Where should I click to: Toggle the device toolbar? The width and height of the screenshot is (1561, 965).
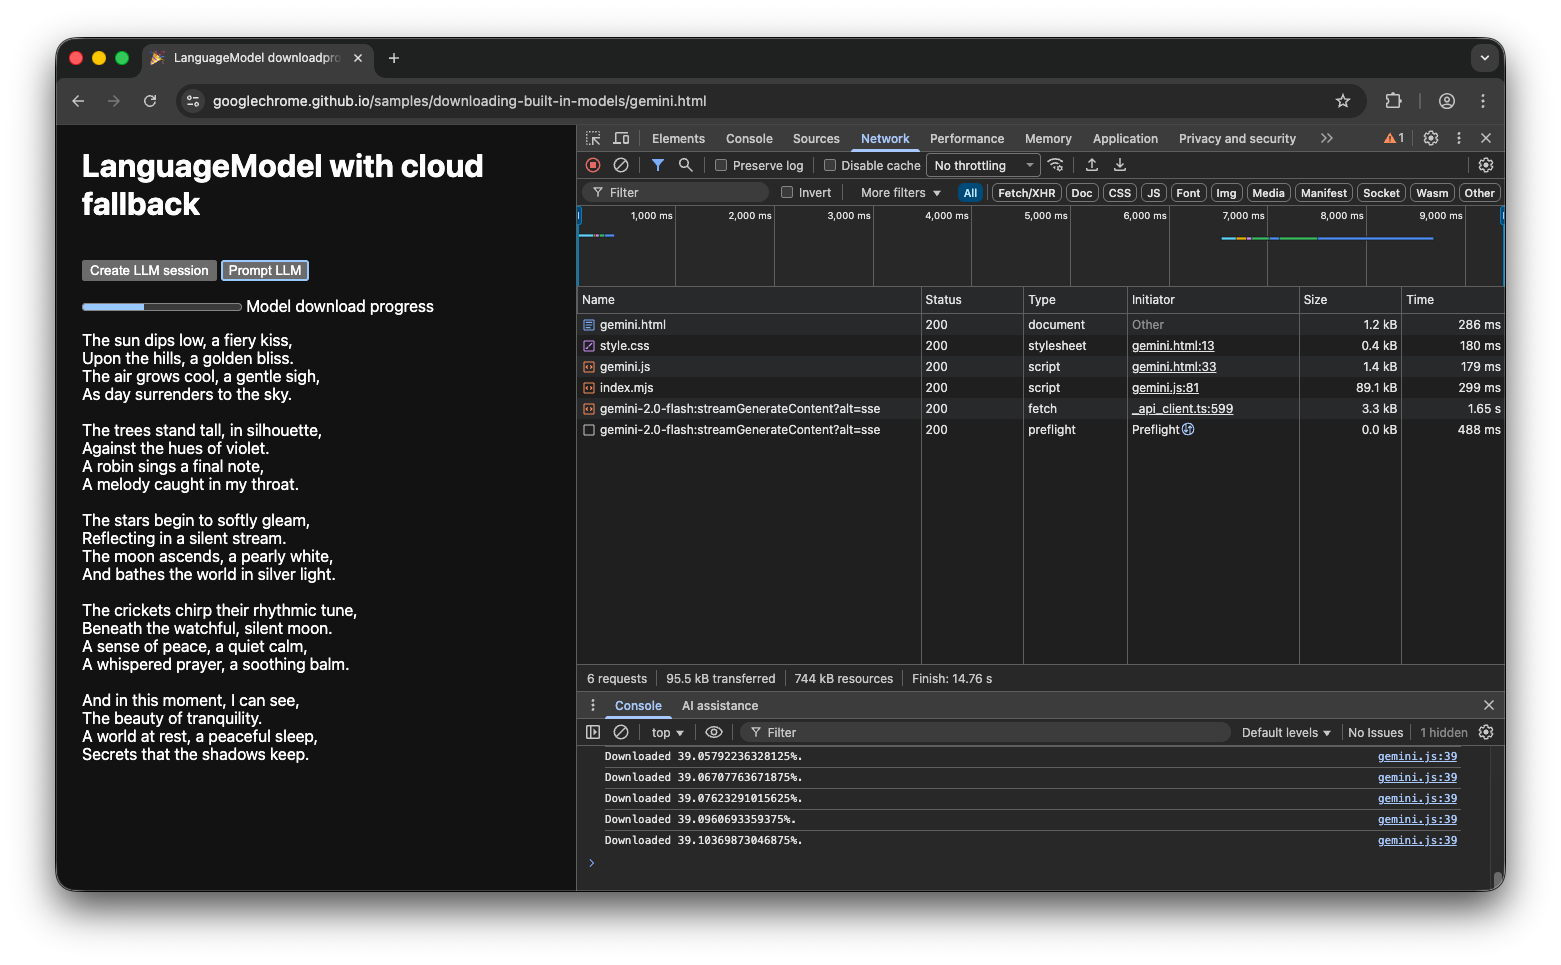tap(621, 138)
